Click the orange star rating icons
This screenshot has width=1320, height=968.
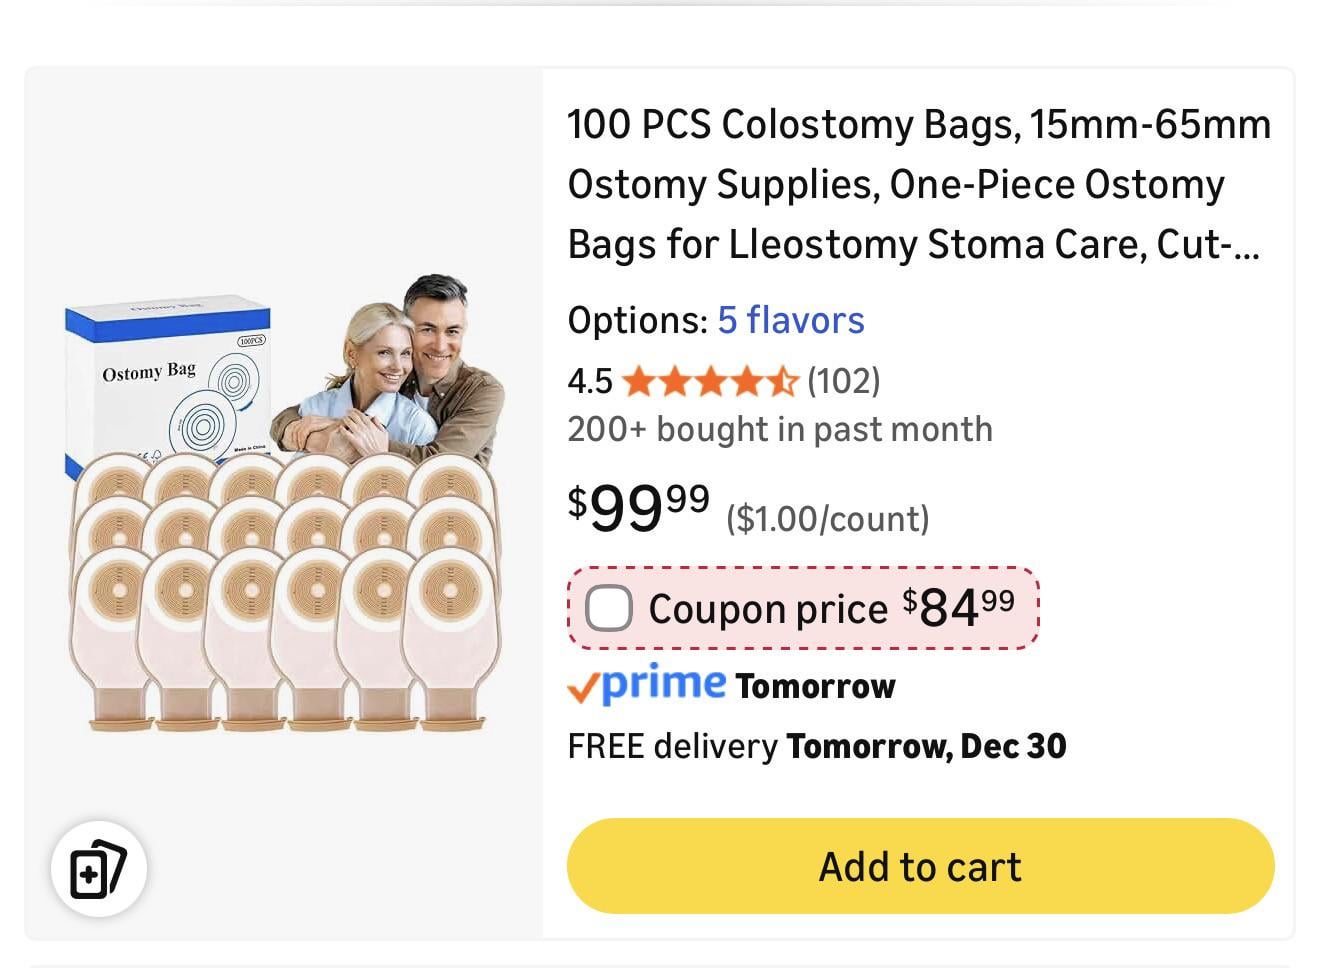pos(710,381)
